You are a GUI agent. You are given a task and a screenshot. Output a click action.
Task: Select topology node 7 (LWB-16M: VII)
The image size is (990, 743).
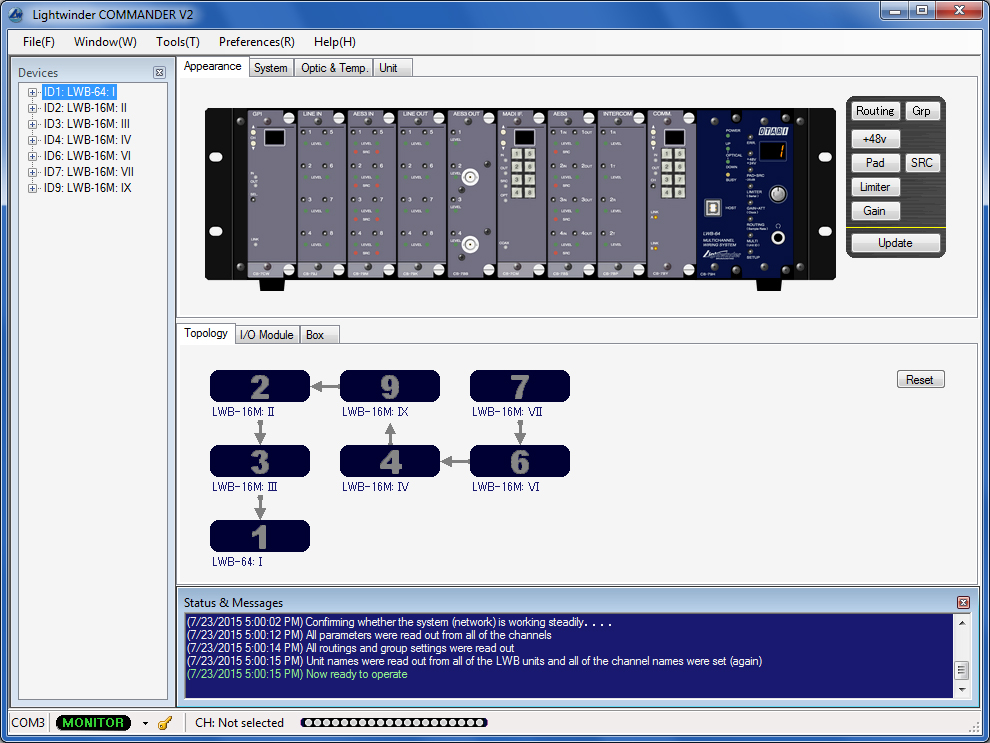point(520,386)
